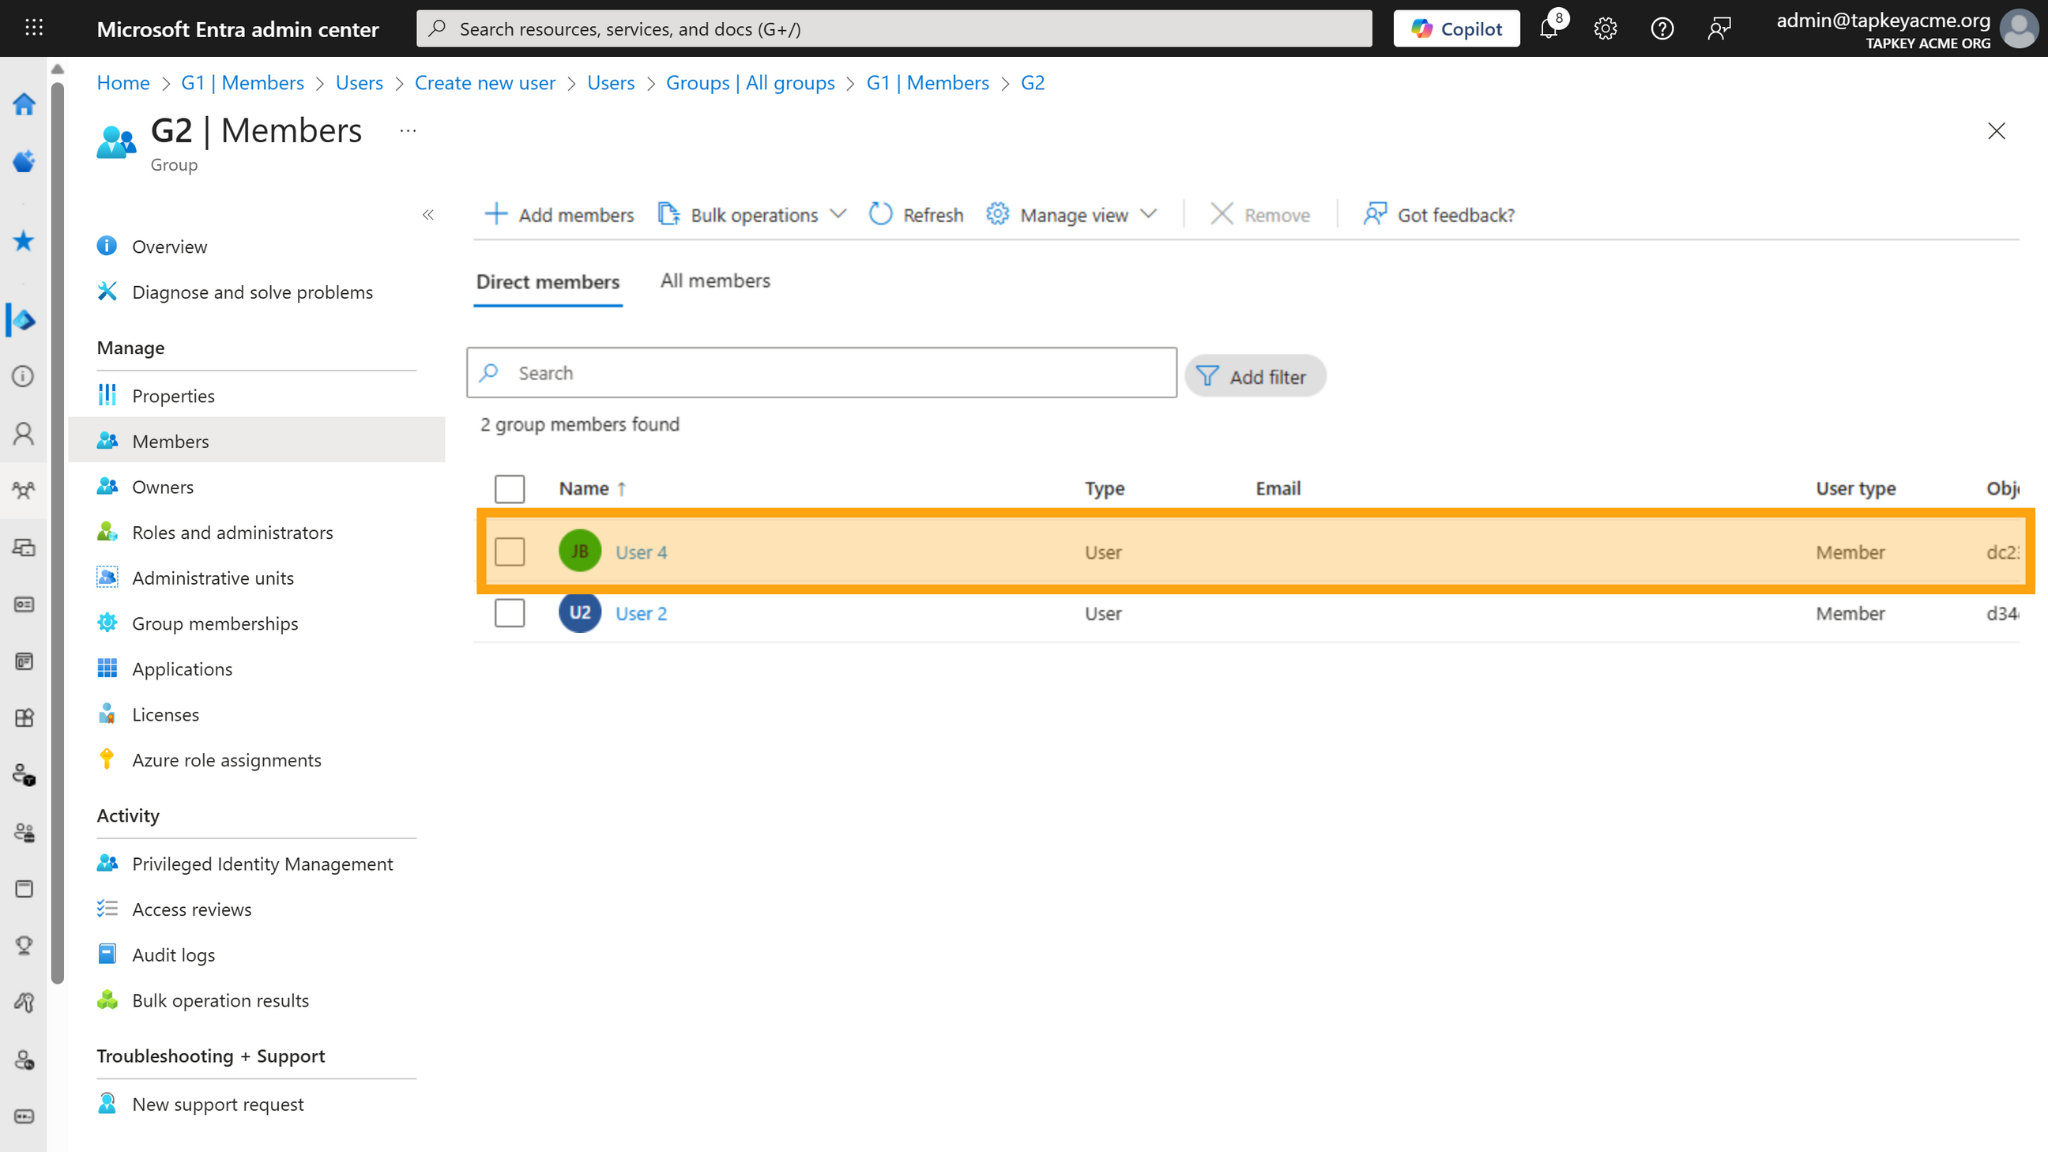This screenshot has width=2048, height=1152.
Task: Click the Refresh toolbar icon
Action: [x=880, y=214]
